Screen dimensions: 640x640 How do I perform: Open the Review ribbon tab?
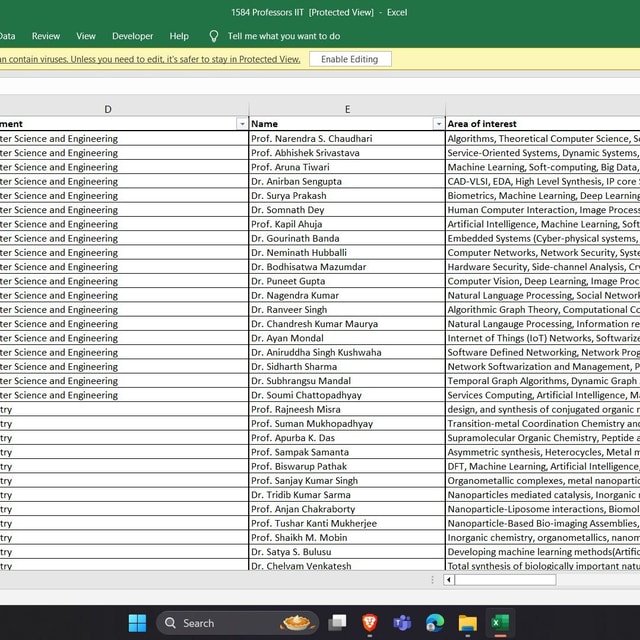(x=46, y=36)
